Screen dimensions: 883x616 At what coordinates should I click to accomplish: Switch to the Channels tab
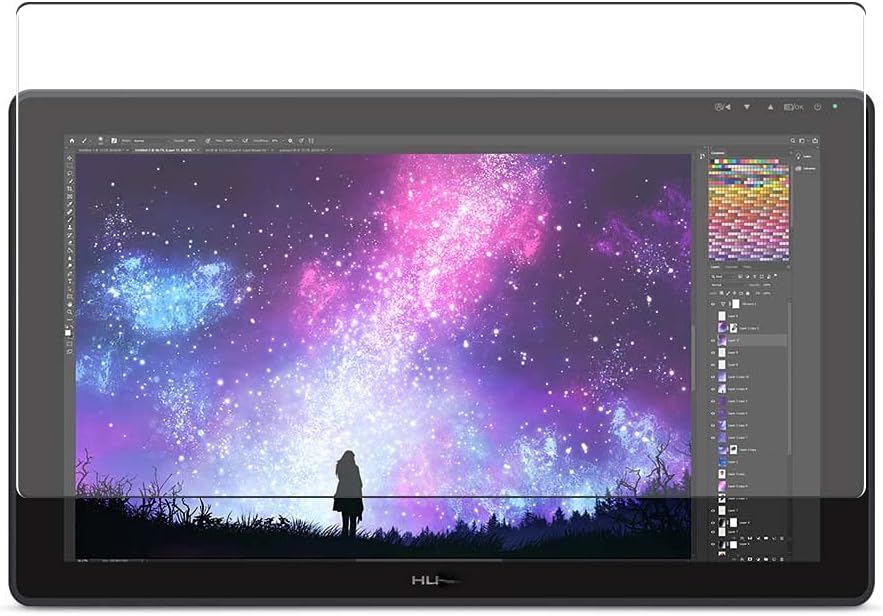point(732,267)
